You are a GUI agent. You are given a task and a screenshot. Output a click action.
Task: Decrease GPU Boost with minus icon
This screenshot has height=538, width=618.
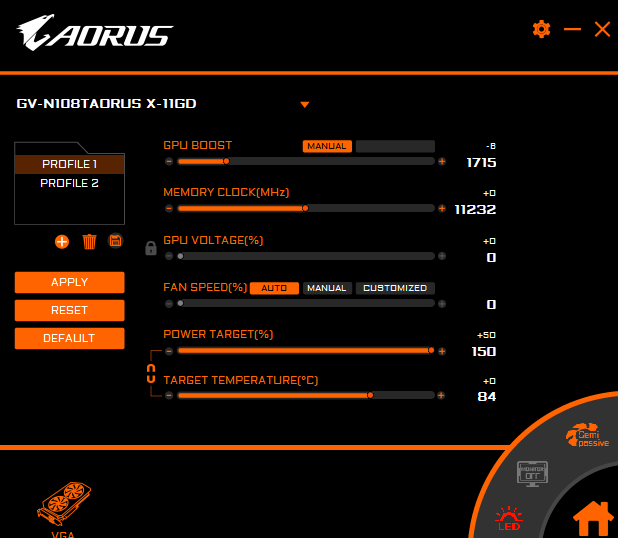tap(169, 162)
